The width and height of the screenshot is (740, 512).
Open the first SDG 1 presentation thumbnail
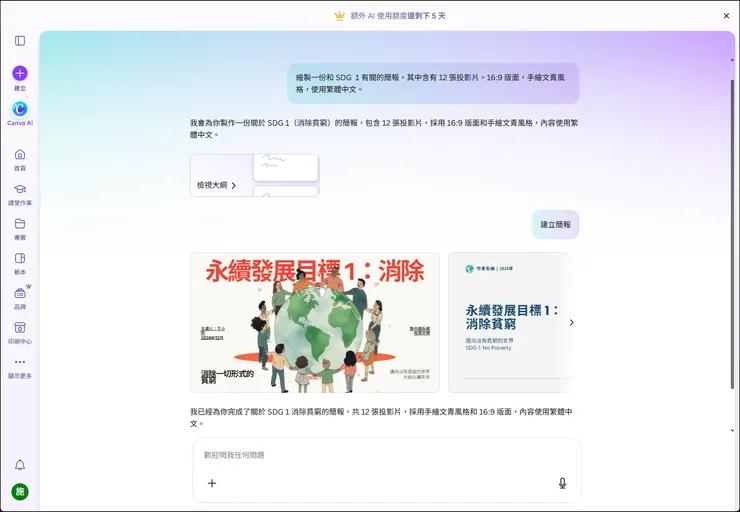(x=315, y=322)
